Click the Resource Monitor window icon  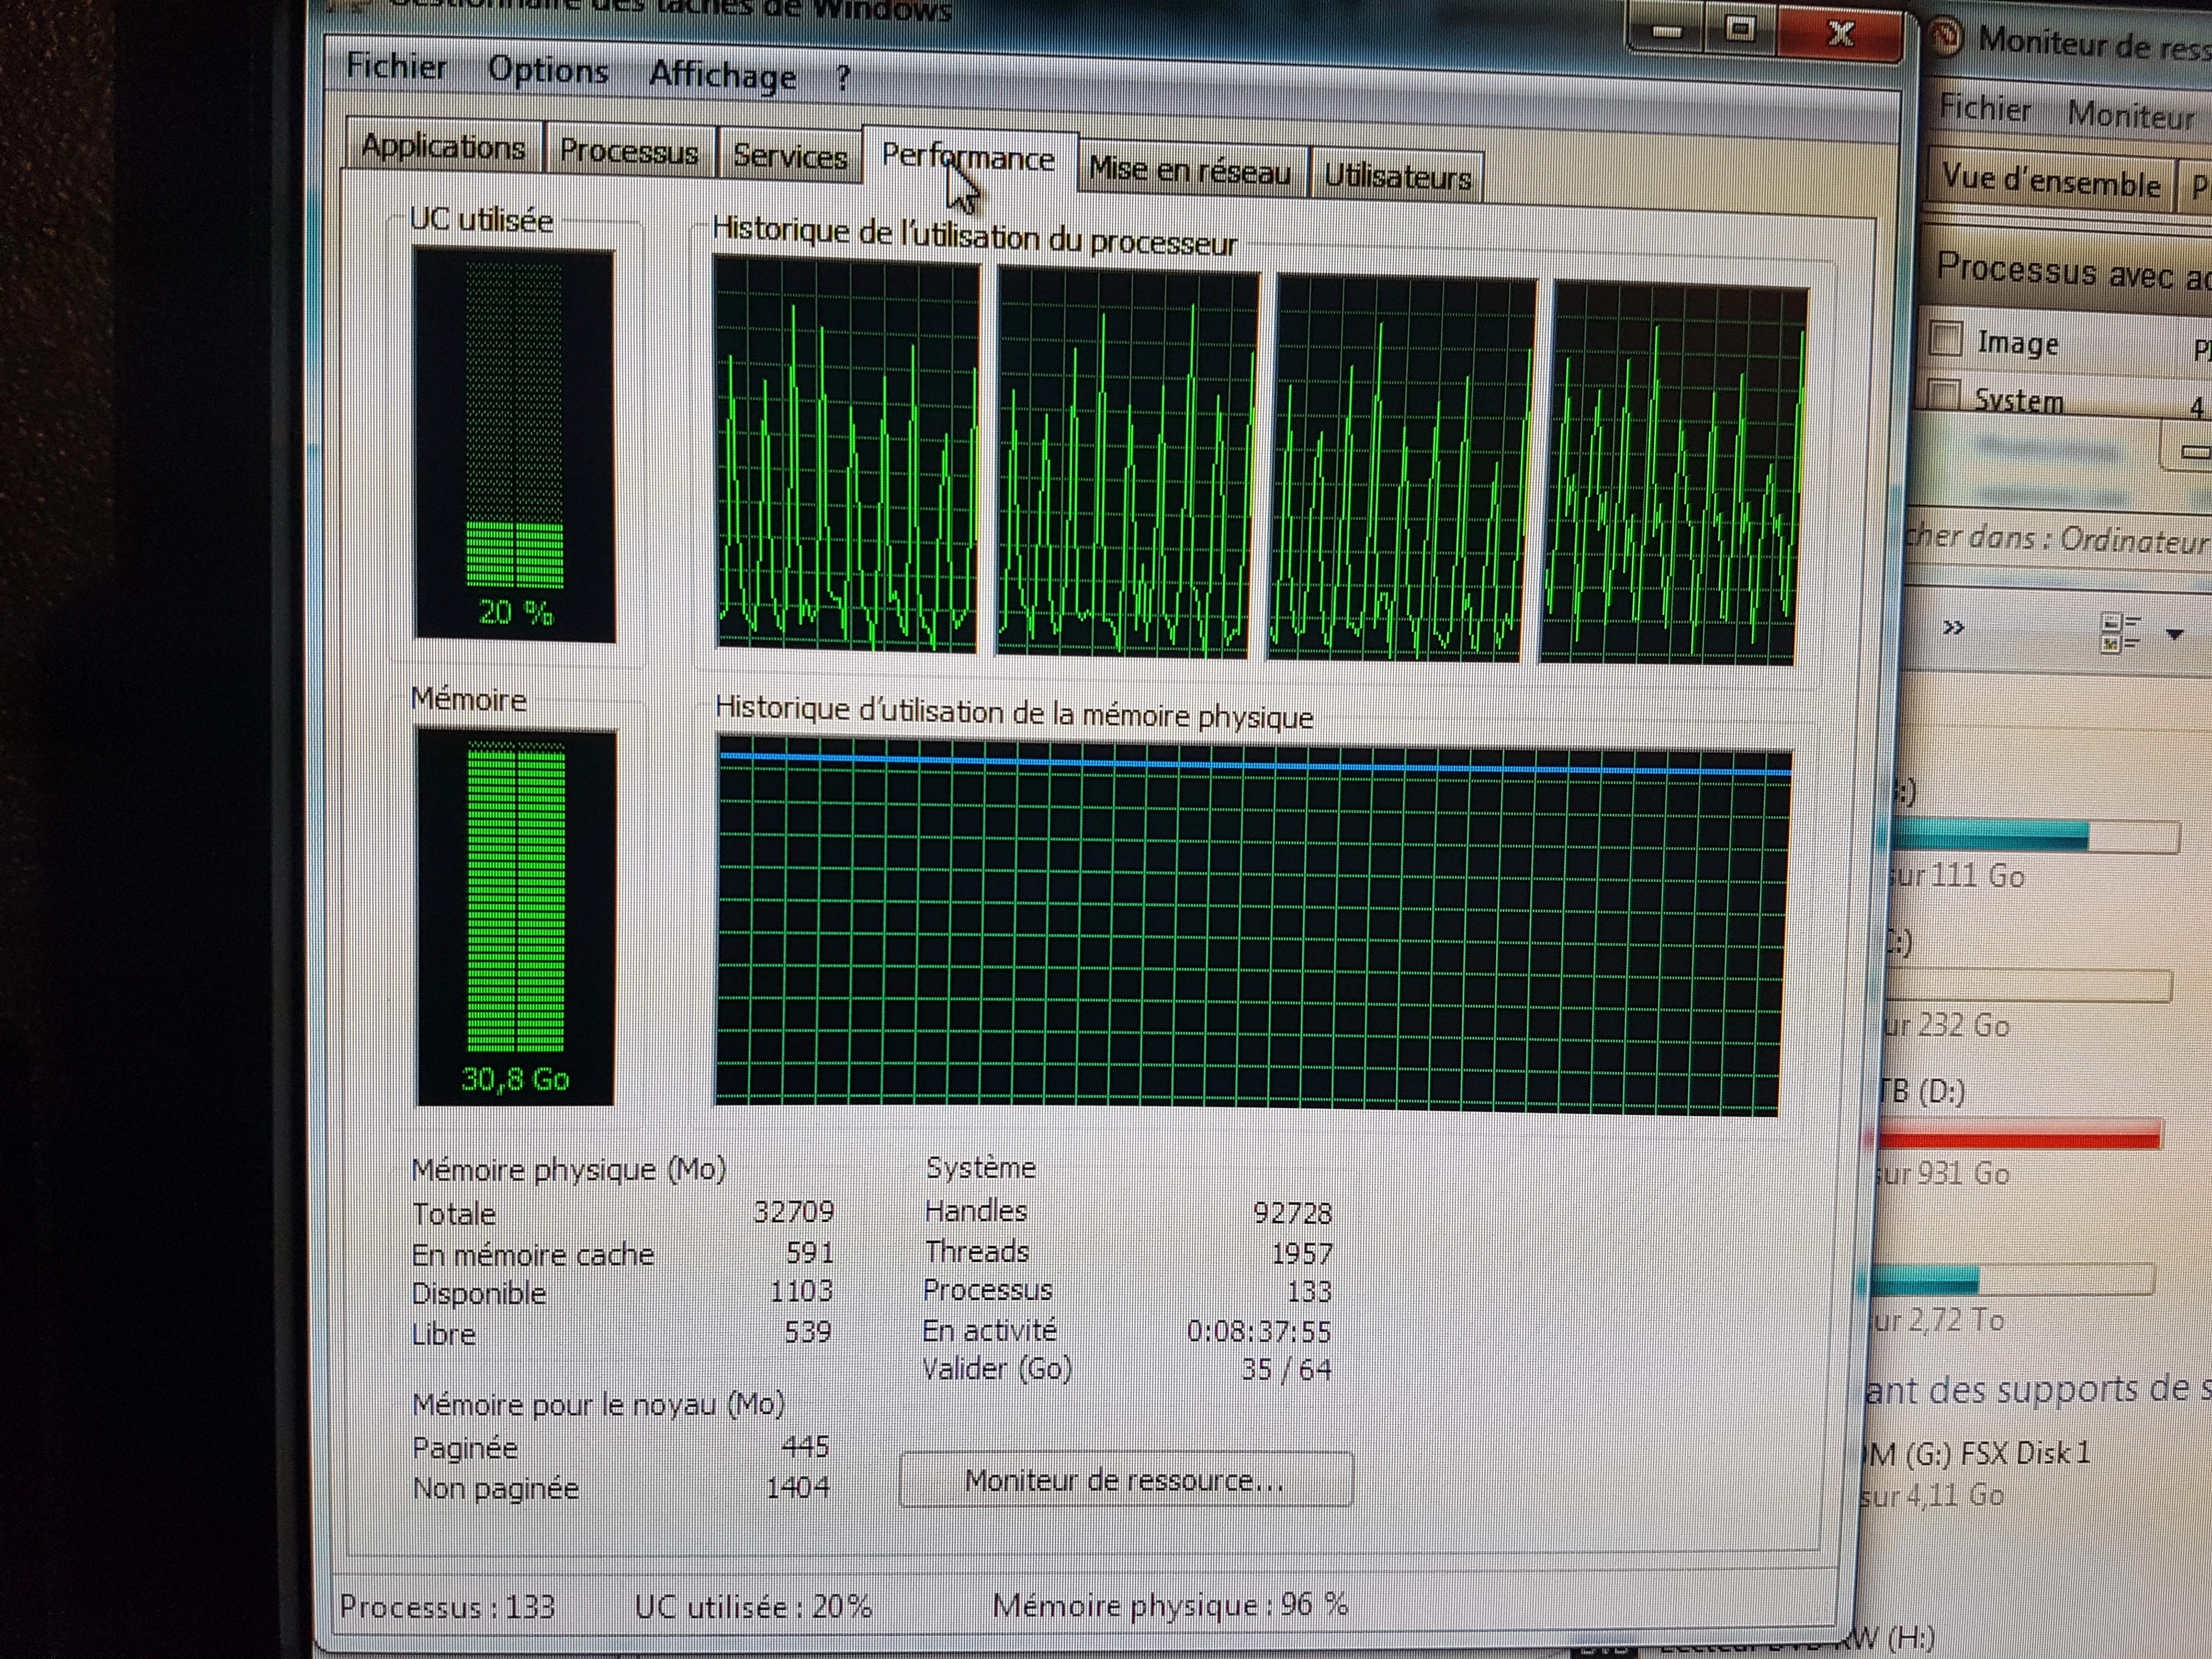pos(1946,37)
